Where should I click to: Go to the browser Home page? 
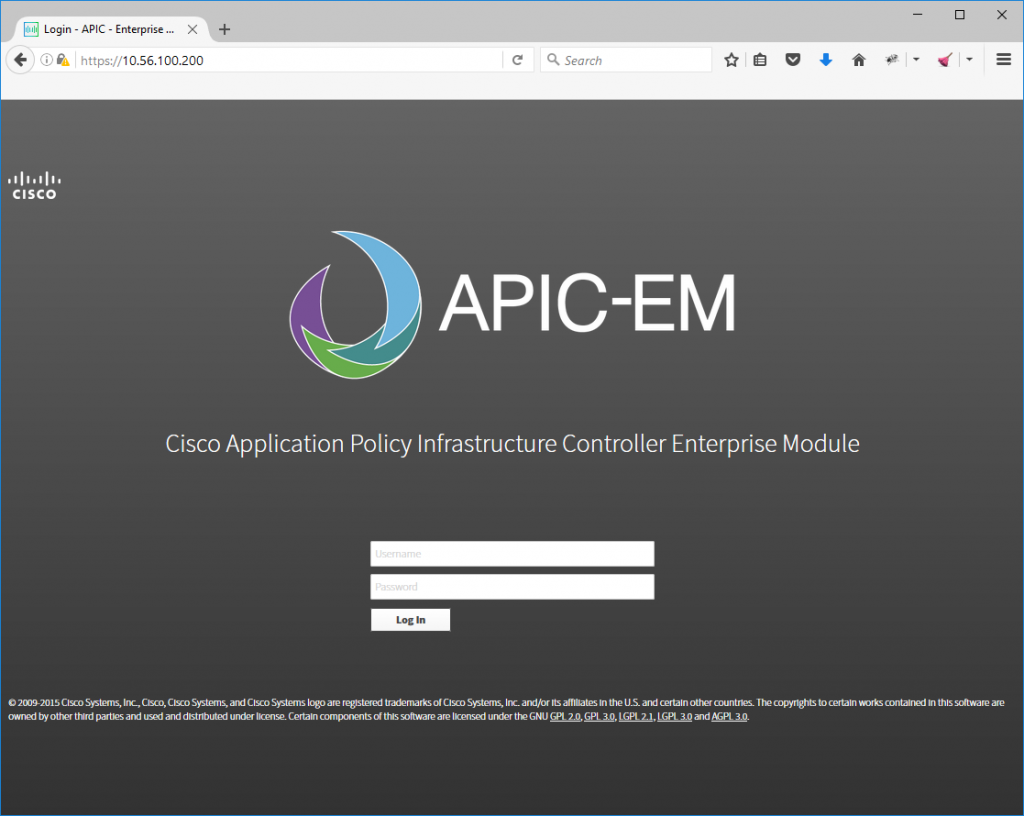tap(858, 59)
